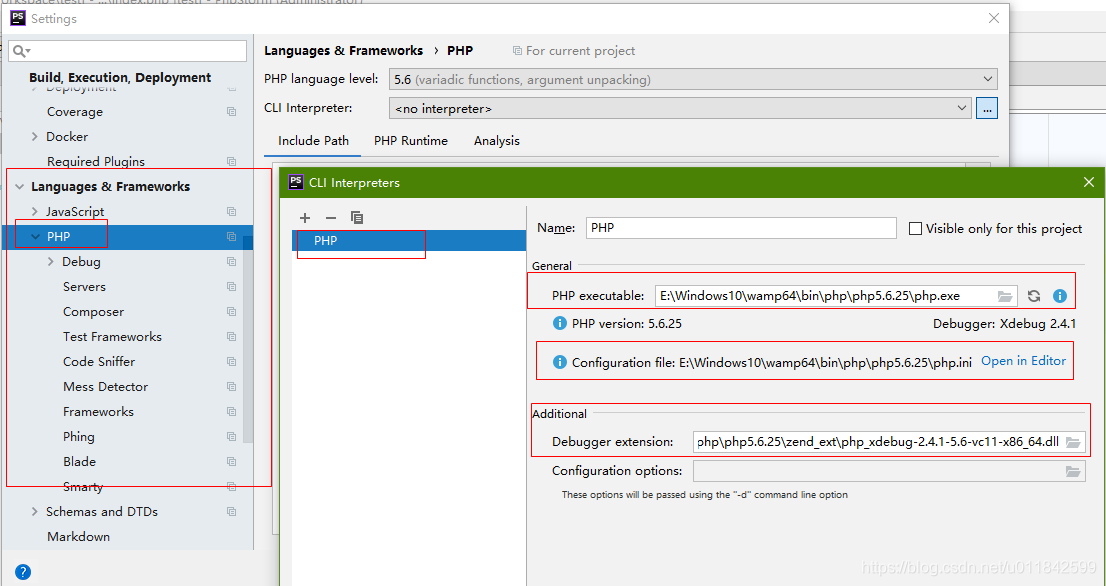Click project-level icon beside Code Sniffer
Viewport: 1106px width, 586px height.
(231, 362)
